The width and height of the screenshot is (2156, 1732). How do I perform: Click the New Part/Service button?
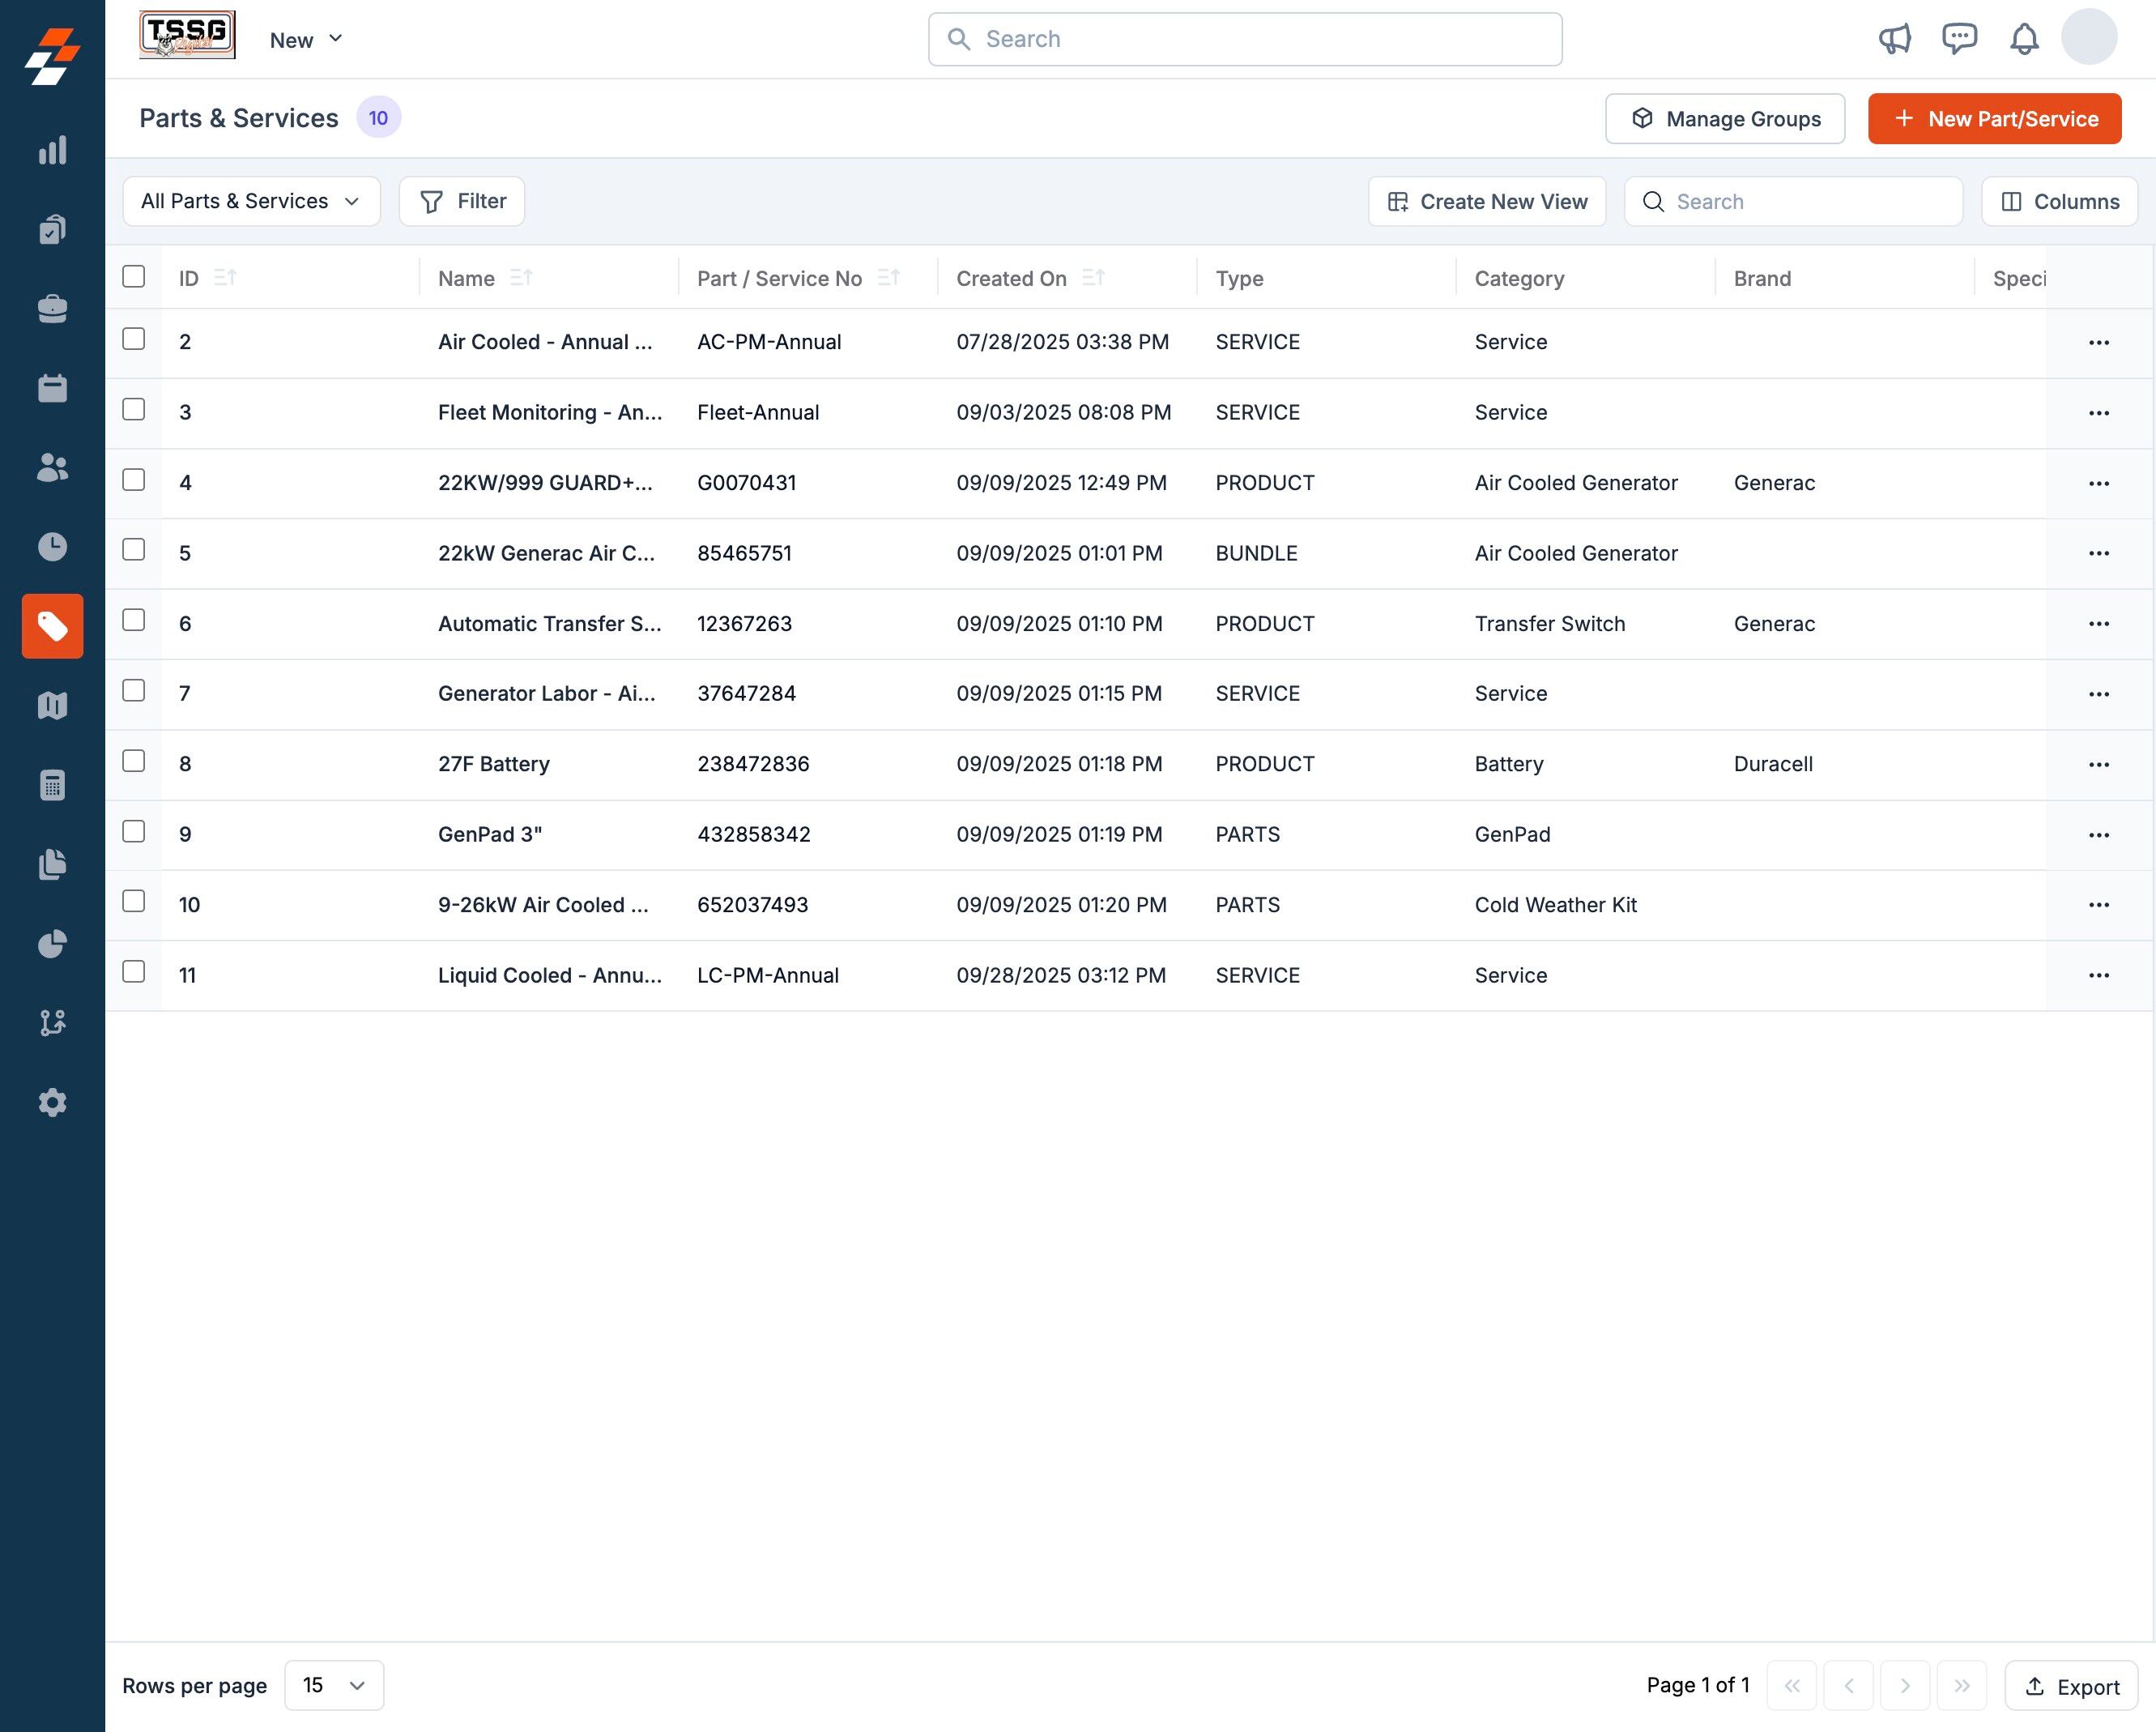coord(1994,119)
